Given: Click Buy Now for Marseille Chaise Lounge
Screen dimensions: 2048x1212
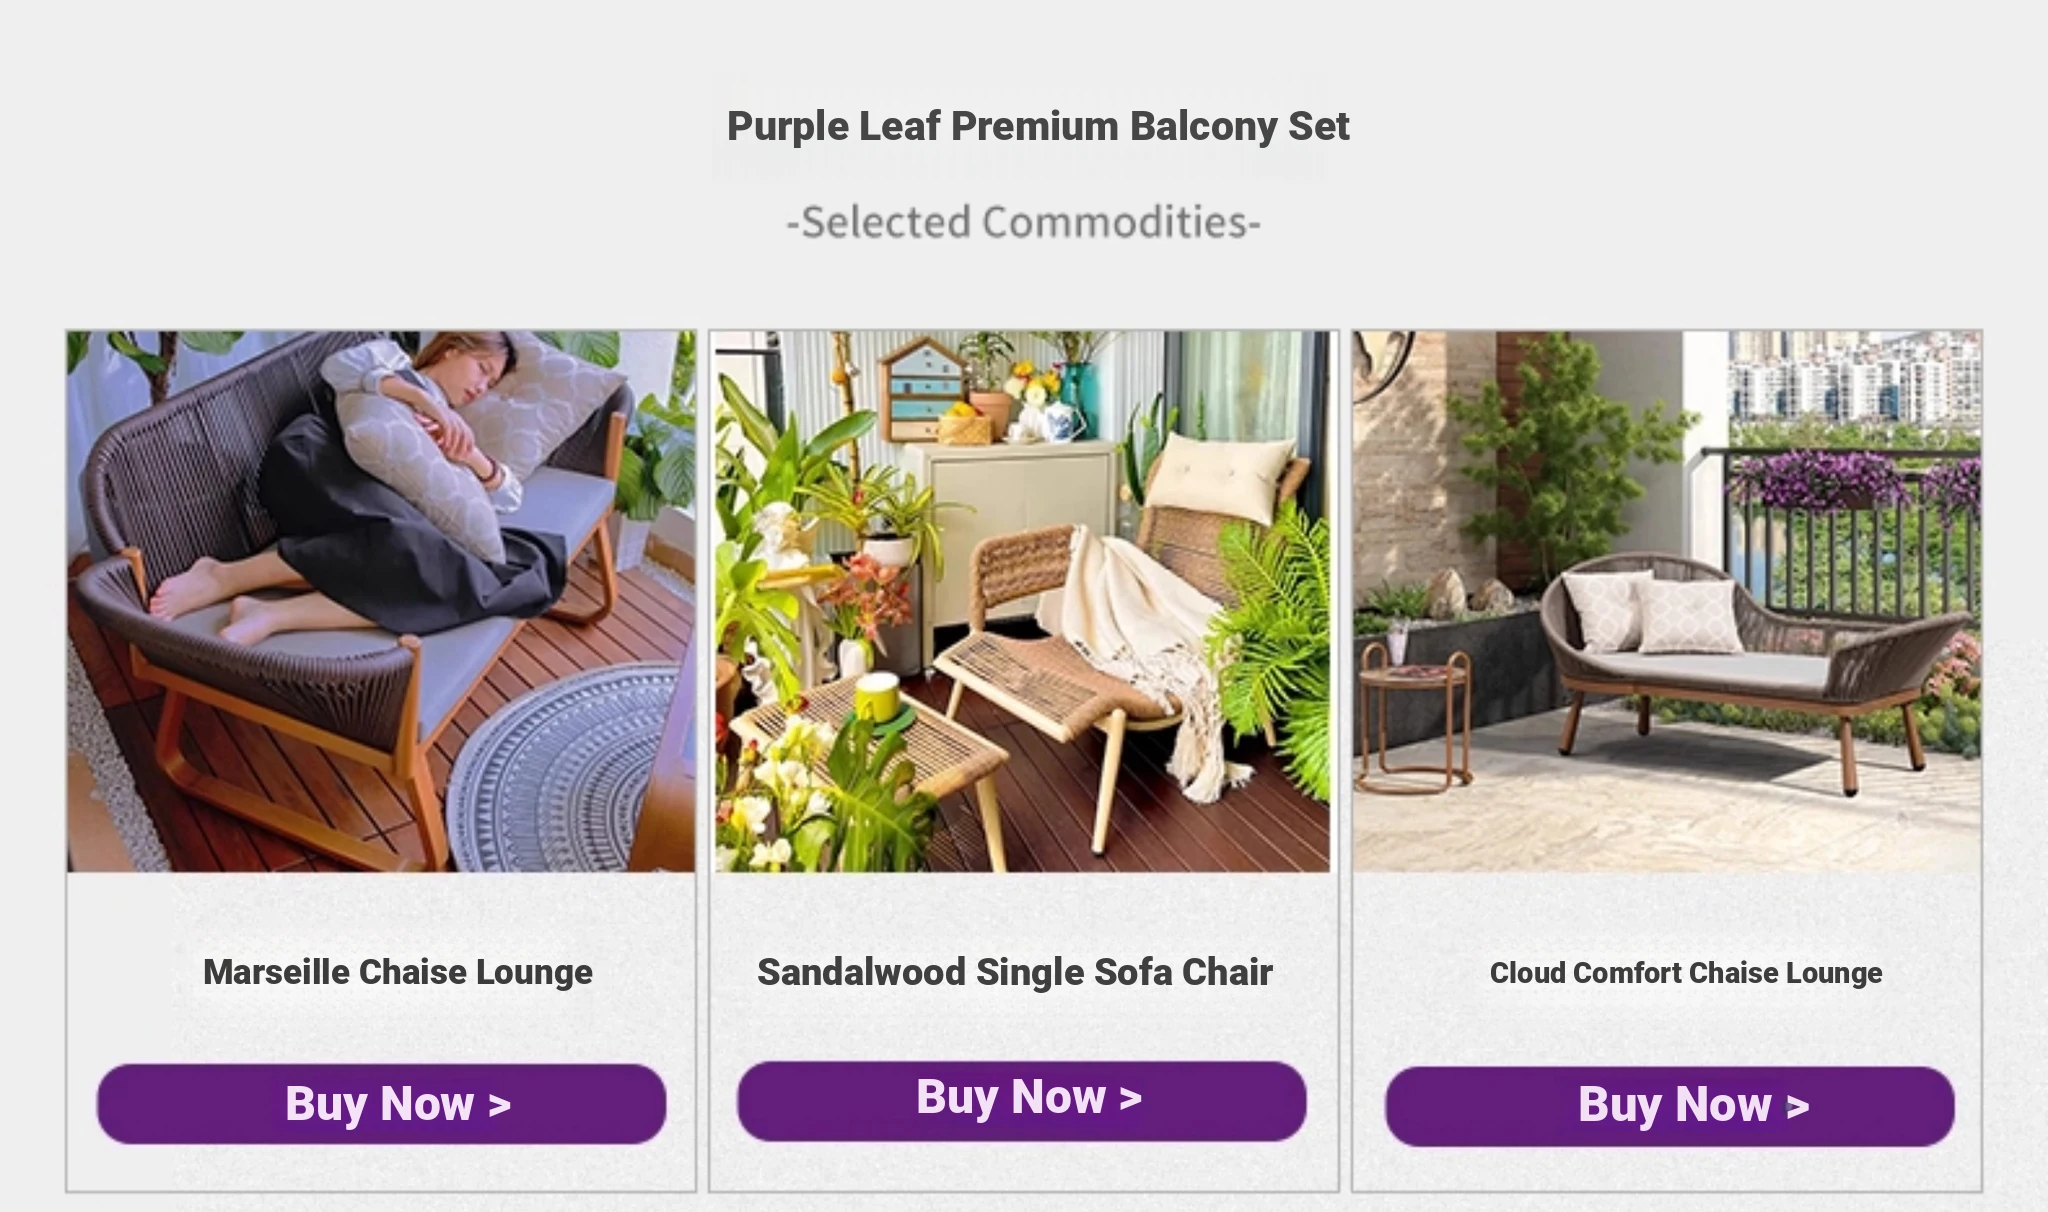Looking at the screenshot, I should 381,1104.
